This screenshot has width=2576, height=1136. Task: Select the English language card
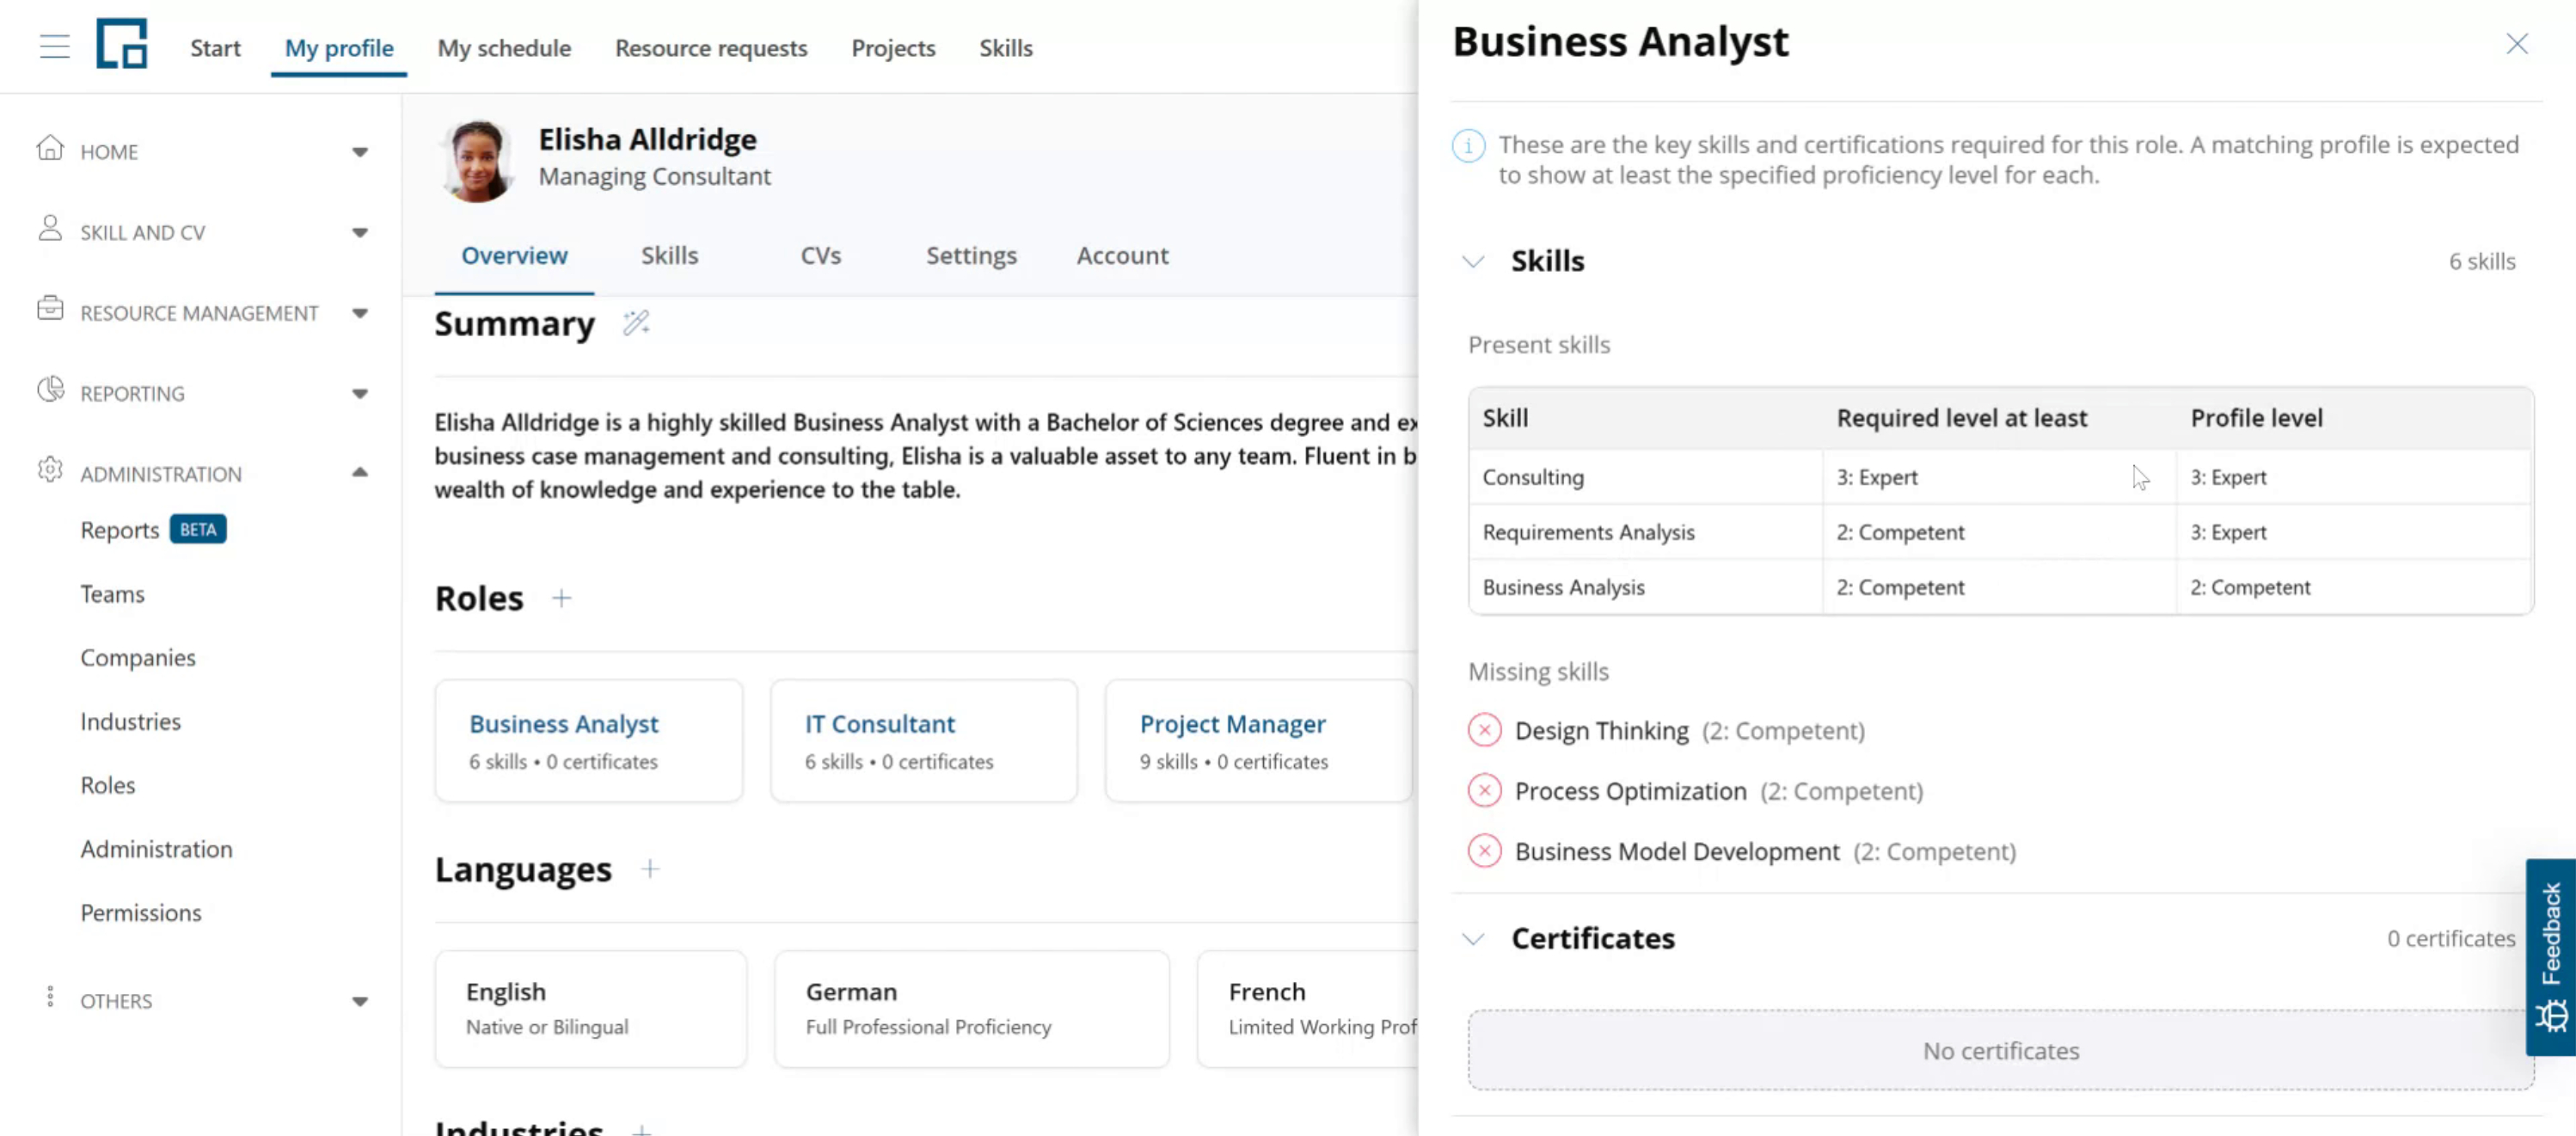point(591,1009)
